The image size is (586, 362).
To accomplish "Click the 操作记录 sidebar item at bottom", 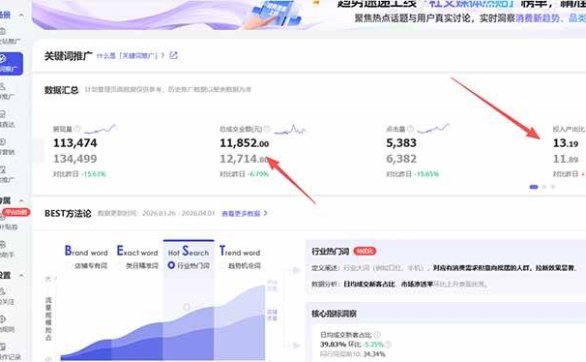I will (9, 352).
